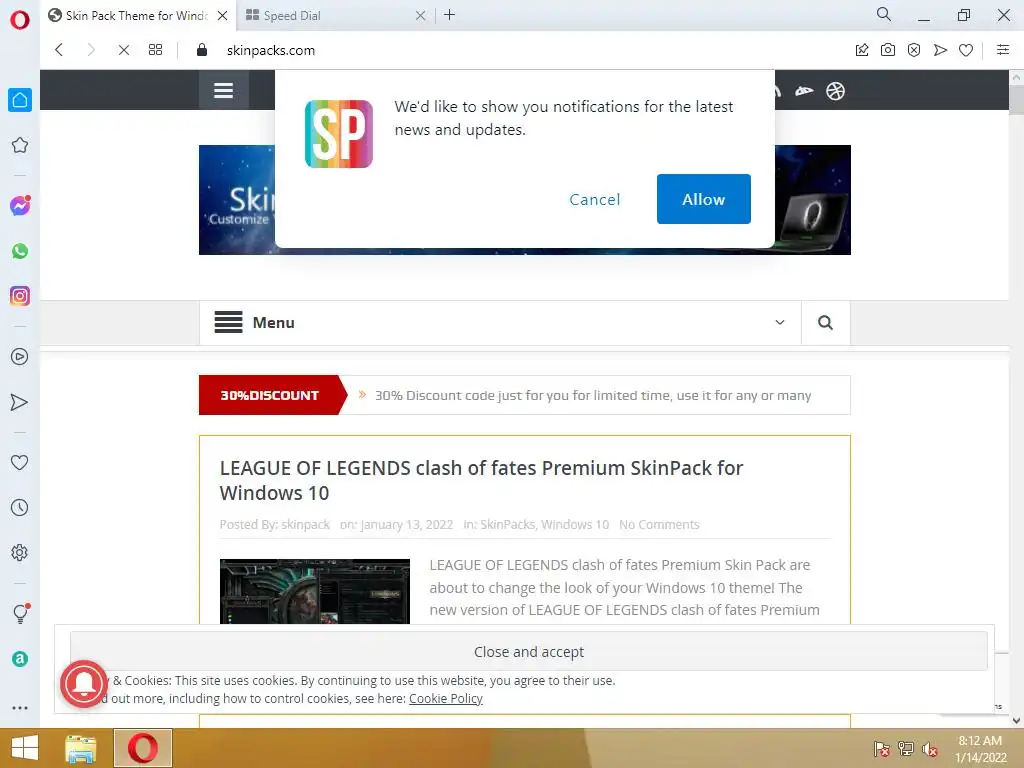Open Messenger from the sidebar

point(20,206)
